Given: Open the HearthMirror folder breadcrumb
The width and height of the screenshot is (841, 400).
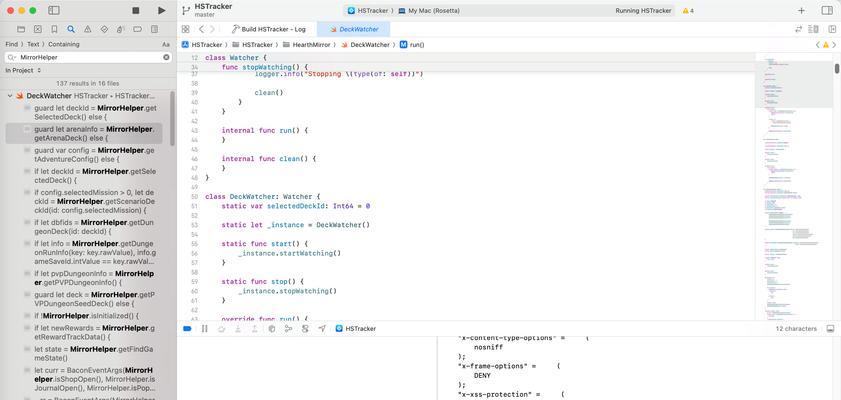Looking at the screenshot, I should 309,45.
